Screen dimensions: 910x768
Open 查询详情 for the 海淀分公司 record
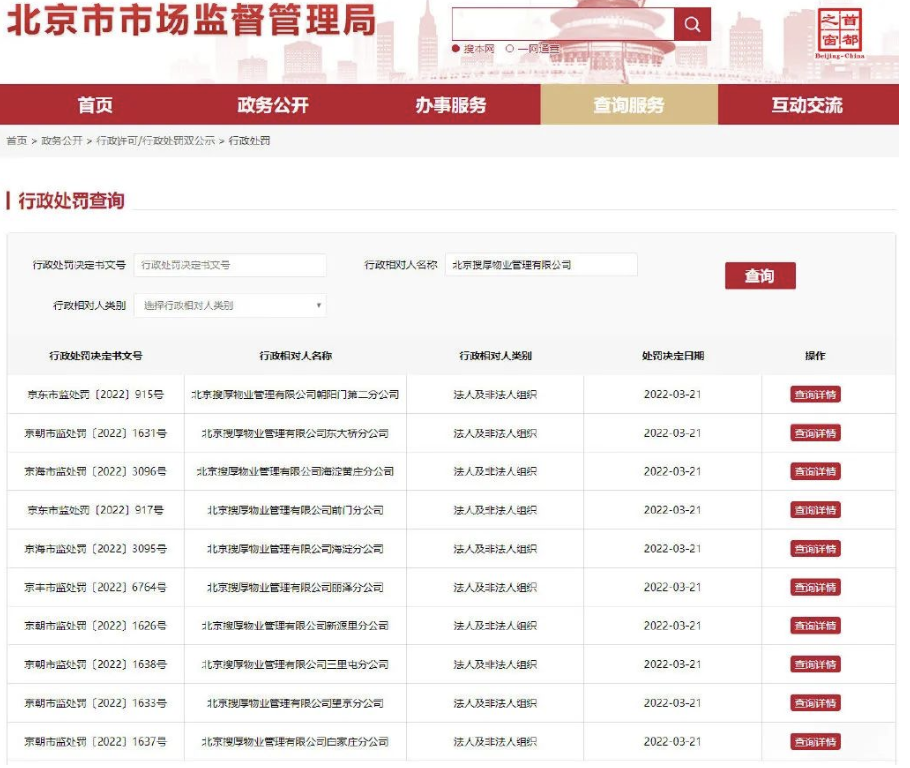coord(816,548)
